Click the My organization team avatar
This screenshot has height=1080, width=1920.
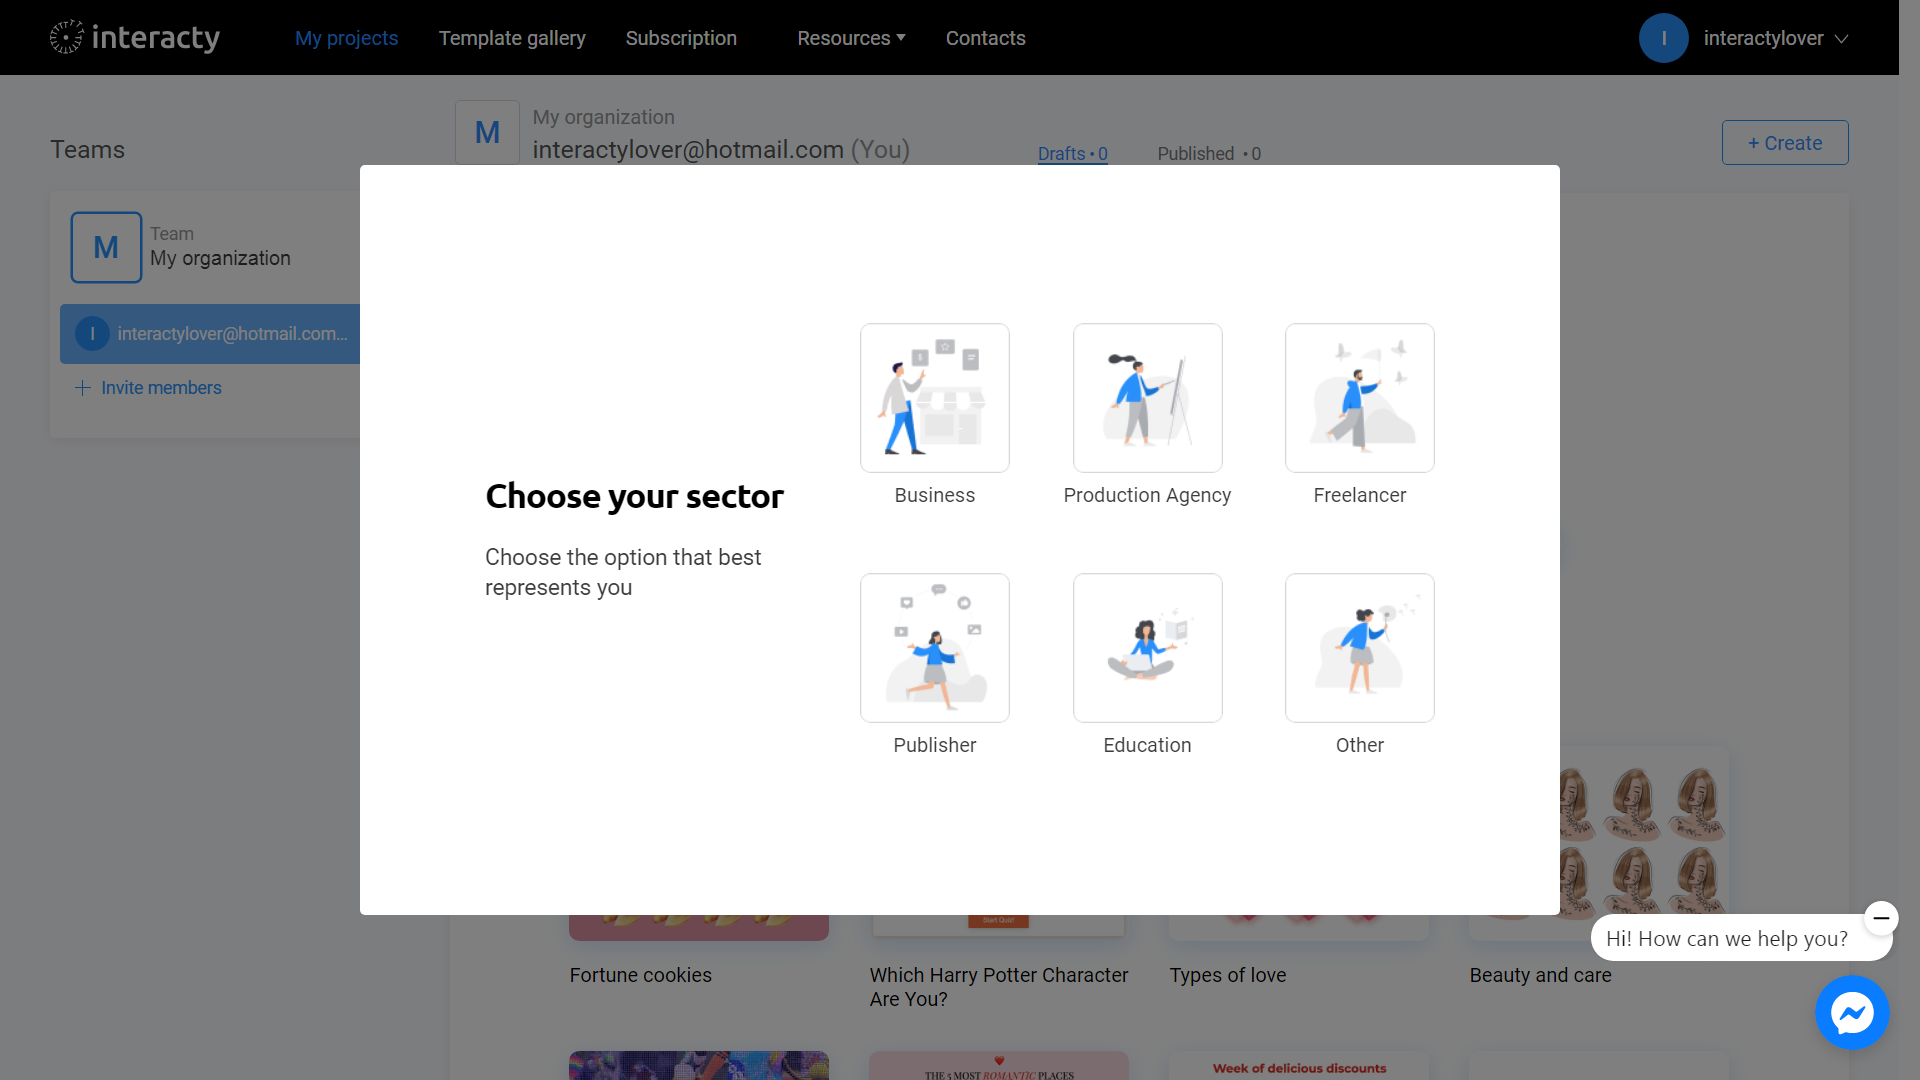106,247
